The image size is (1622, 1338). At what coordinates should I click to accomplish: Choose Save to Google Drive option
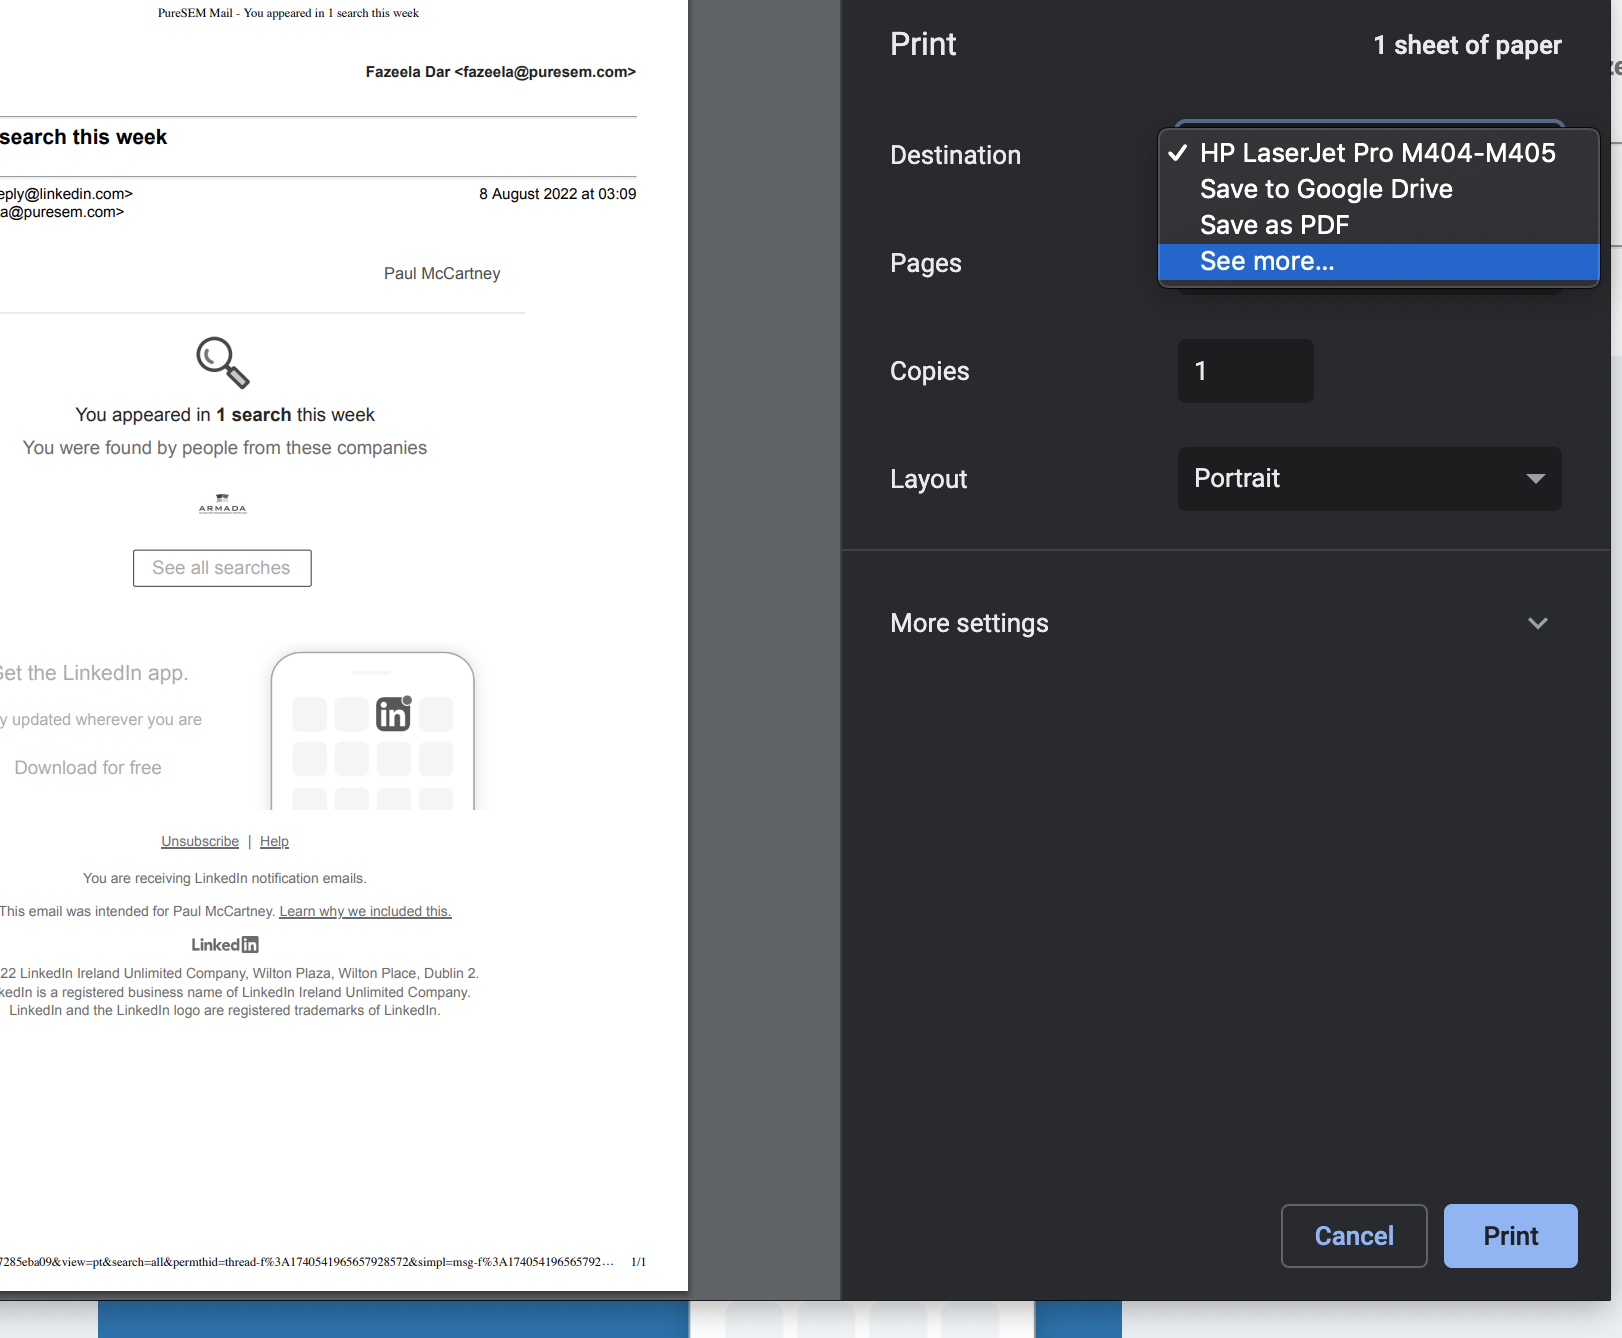tap(1378, 189)
